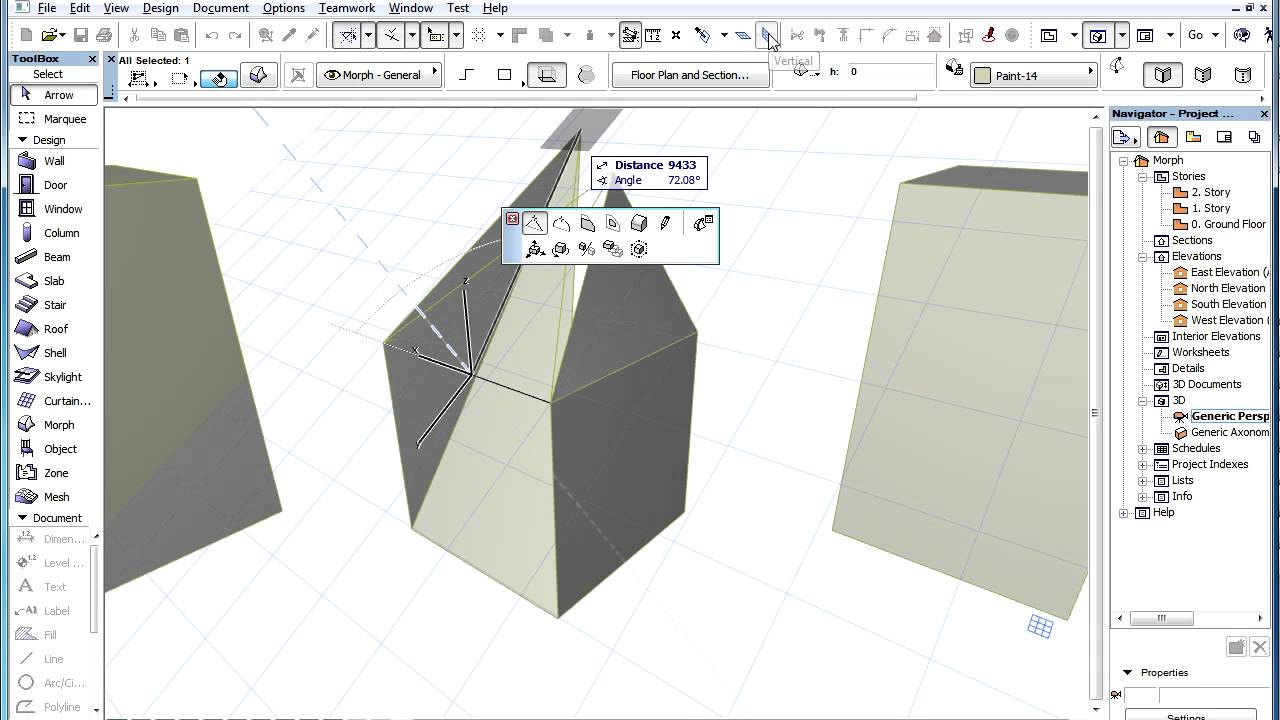The image size is (1280, 720).
Task: Pick the Curtain Wall tool
Action: pos(66,401)
